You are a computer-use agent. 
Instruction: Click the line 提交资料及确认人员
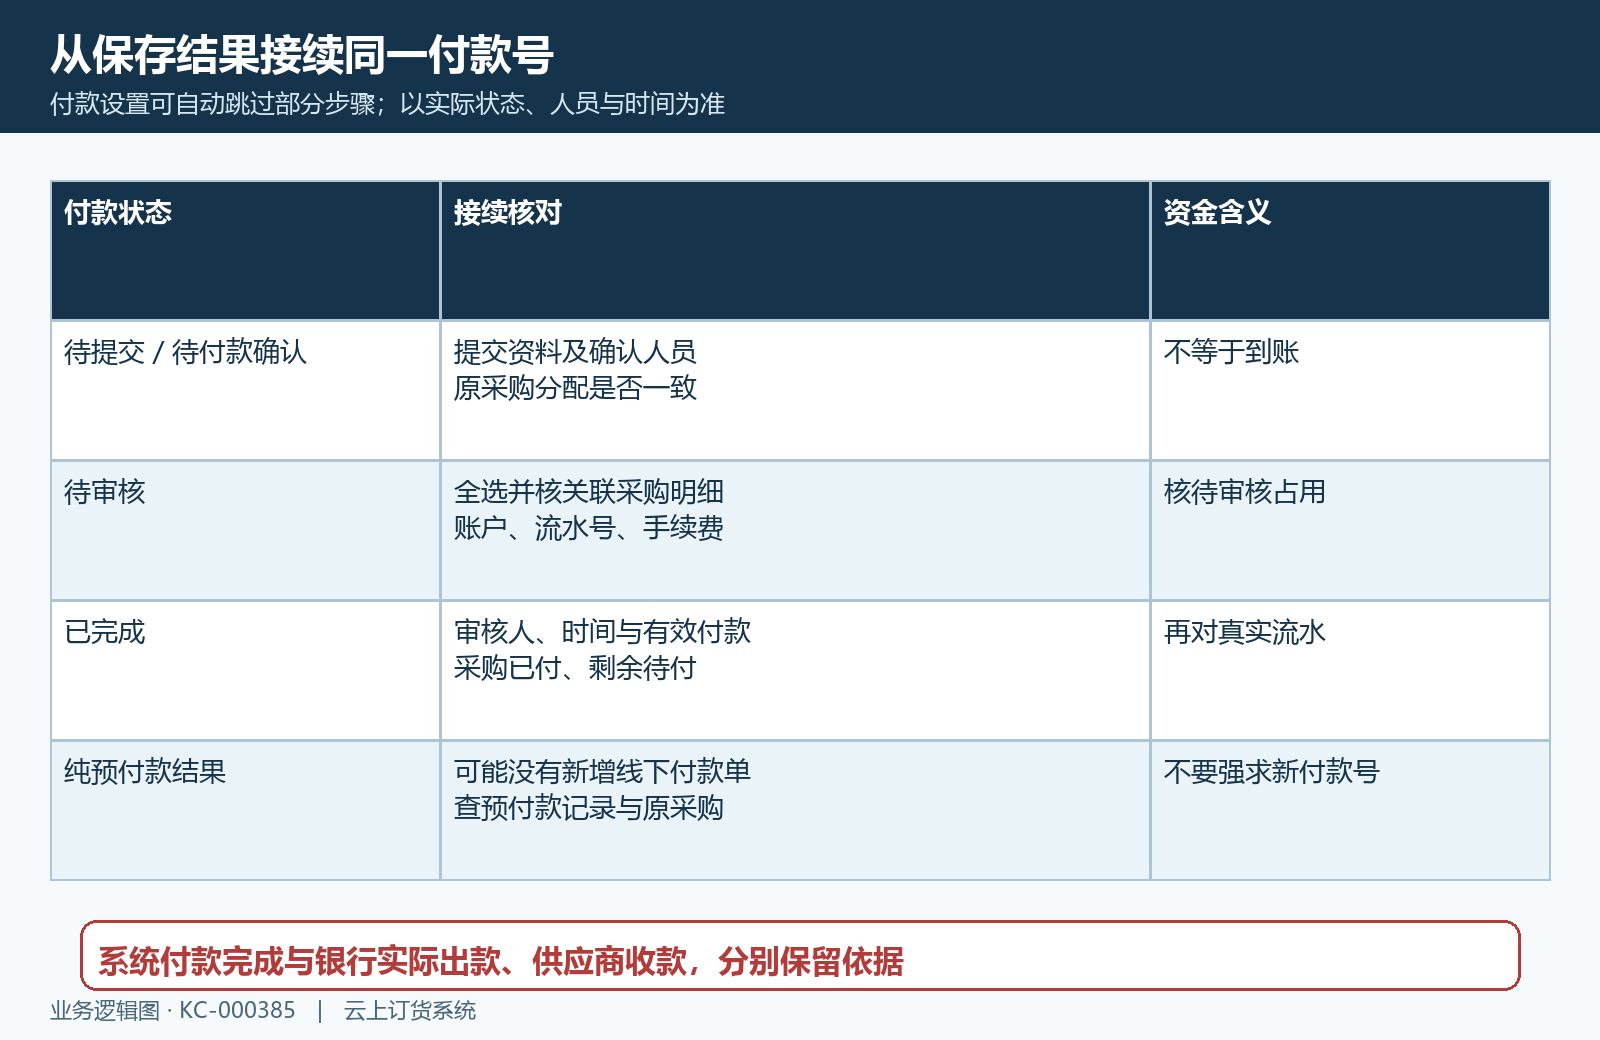point(575,352)
